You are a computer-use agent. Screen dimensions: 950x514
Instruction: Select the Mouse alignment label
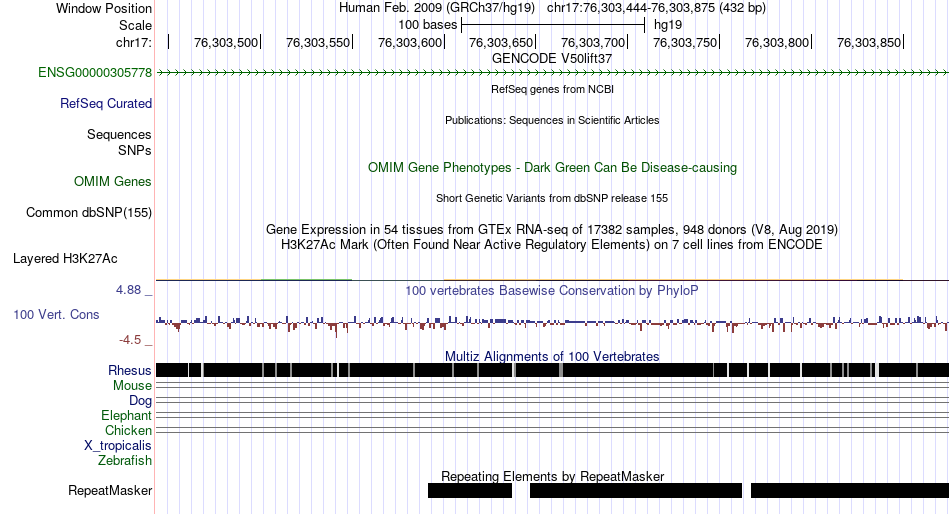132,386
